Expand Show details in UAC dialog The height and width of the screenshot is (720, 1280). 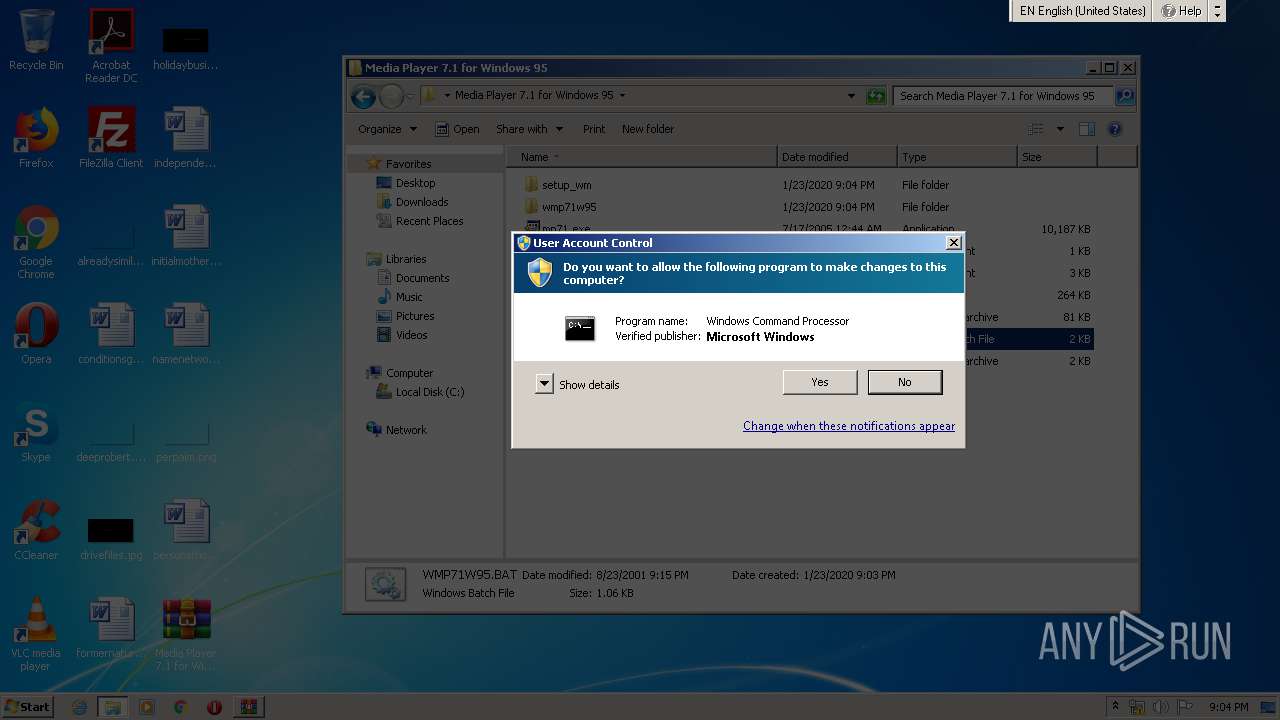click(578, 384)
